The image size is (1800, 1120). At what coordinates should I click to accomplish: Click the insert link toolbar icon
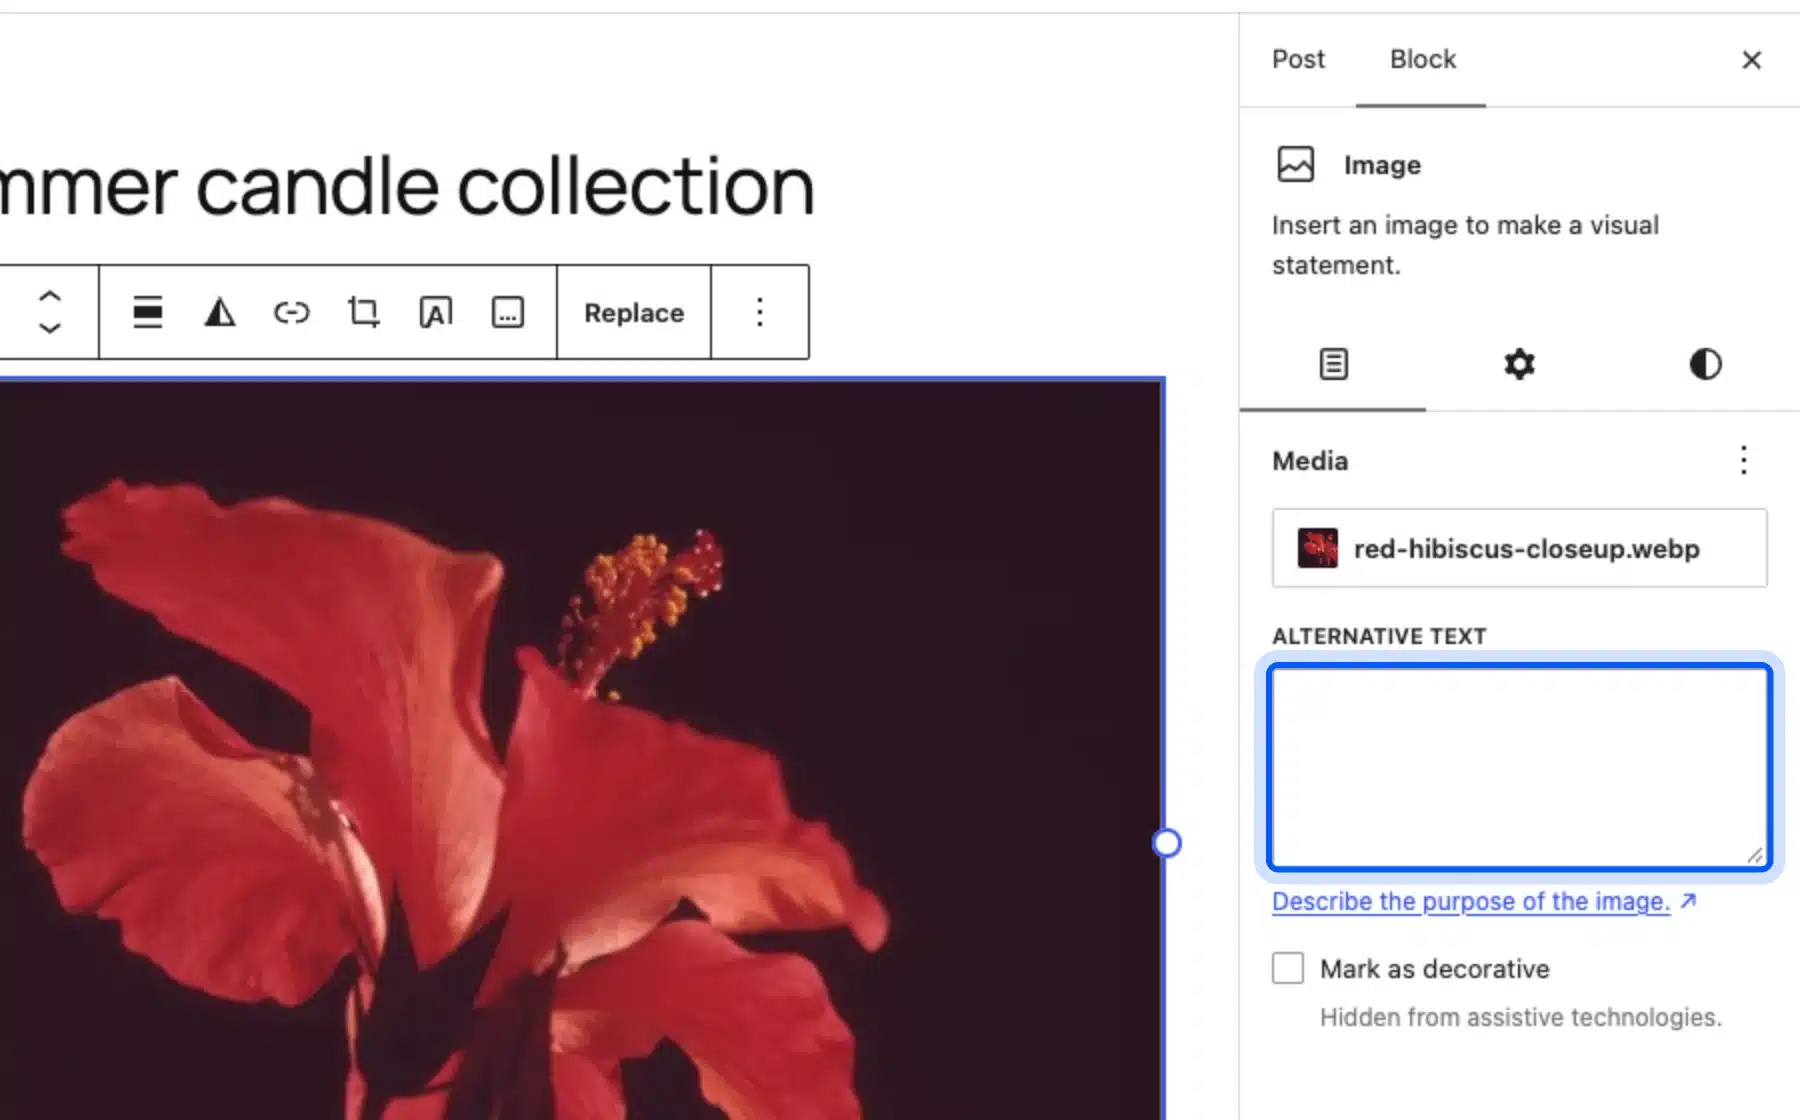click(292, 313)
